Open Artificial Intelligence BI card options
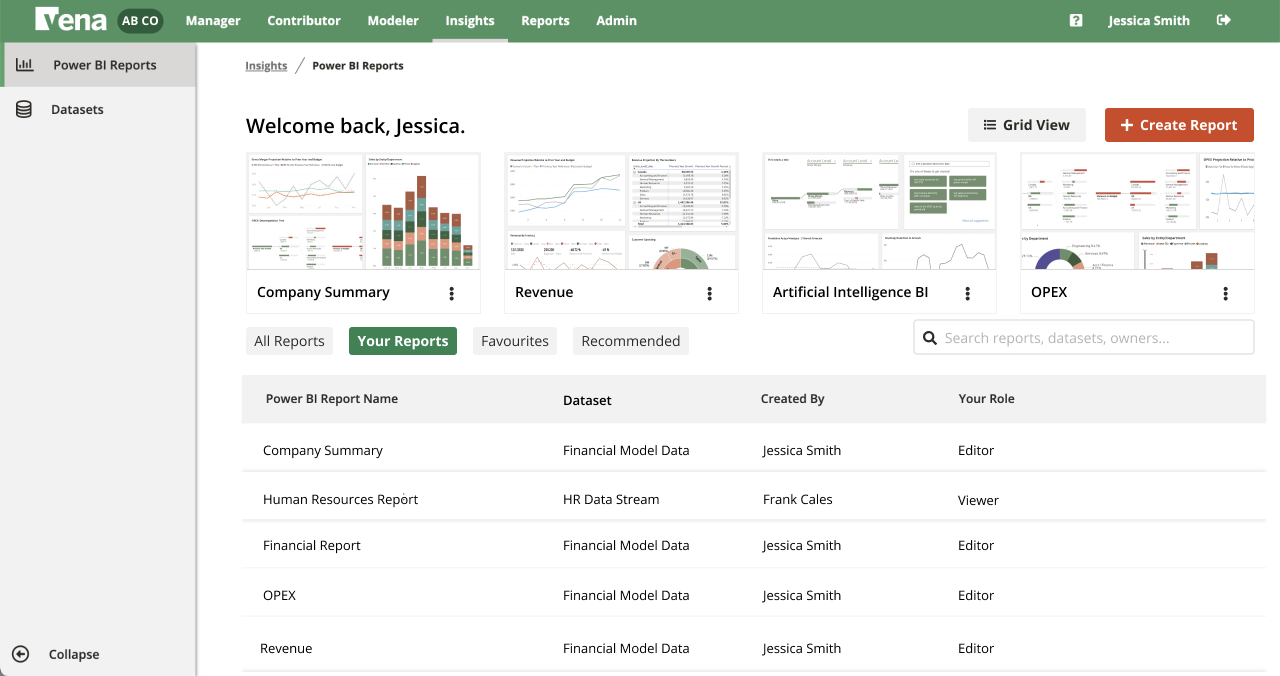 968,293
